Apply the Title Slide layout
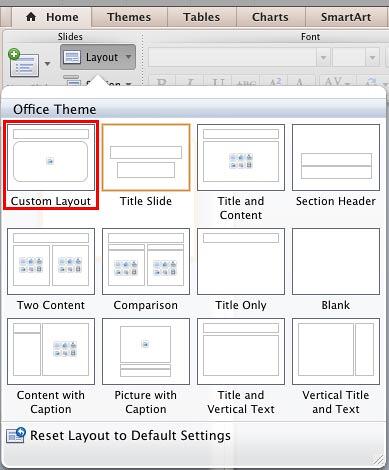Image resolution: width=389 pixels, height=470 pixels. tap(146, 157)
